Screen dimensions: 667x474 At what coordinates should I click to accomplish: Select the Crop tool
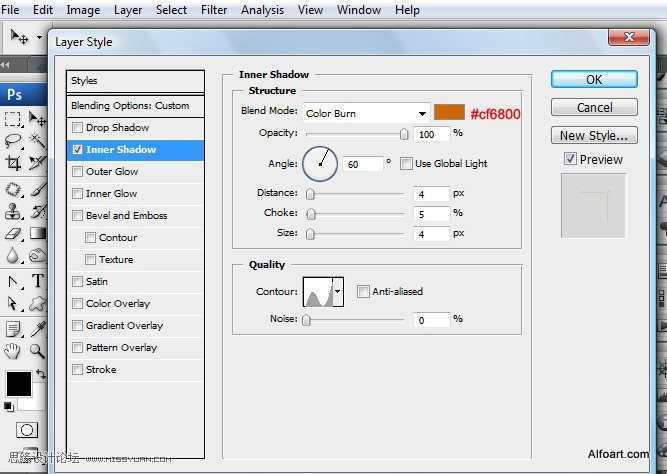(13, 163)
